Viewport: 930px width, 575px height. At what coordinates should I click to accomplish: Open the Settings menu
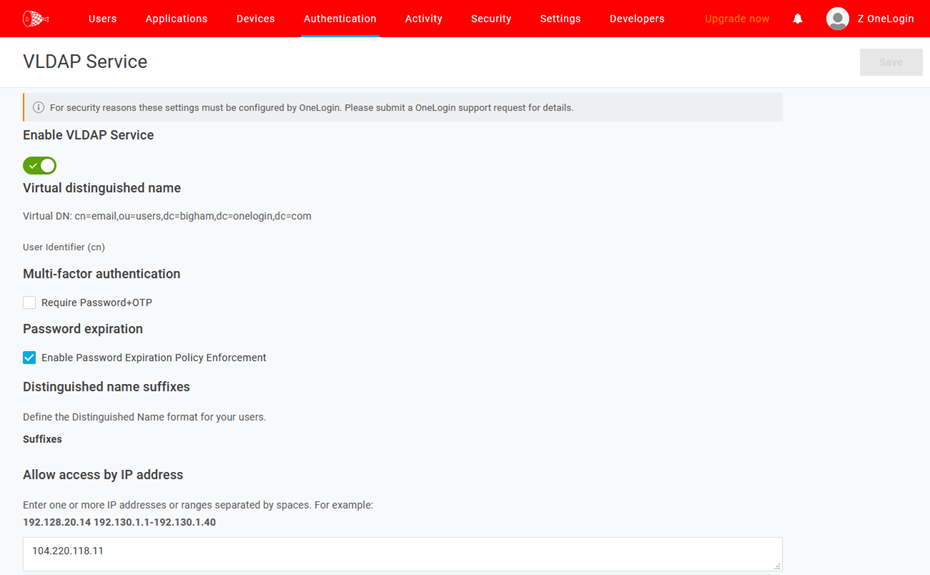click(560, 18)
